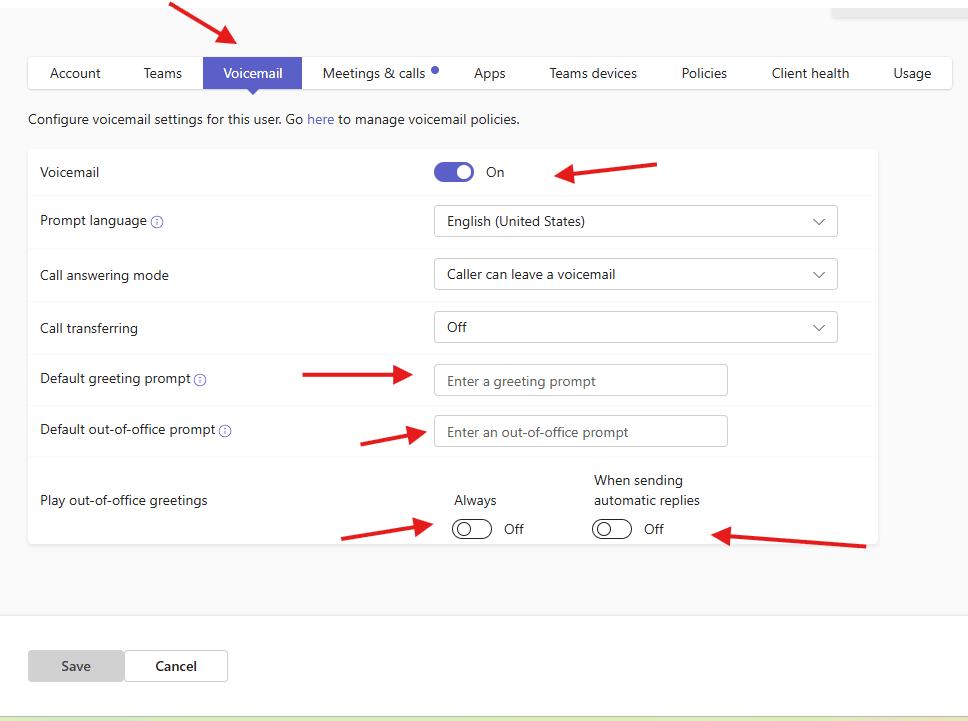Open the Teams devices tab
Screen dimensions: 968x721
pos(593,73)
